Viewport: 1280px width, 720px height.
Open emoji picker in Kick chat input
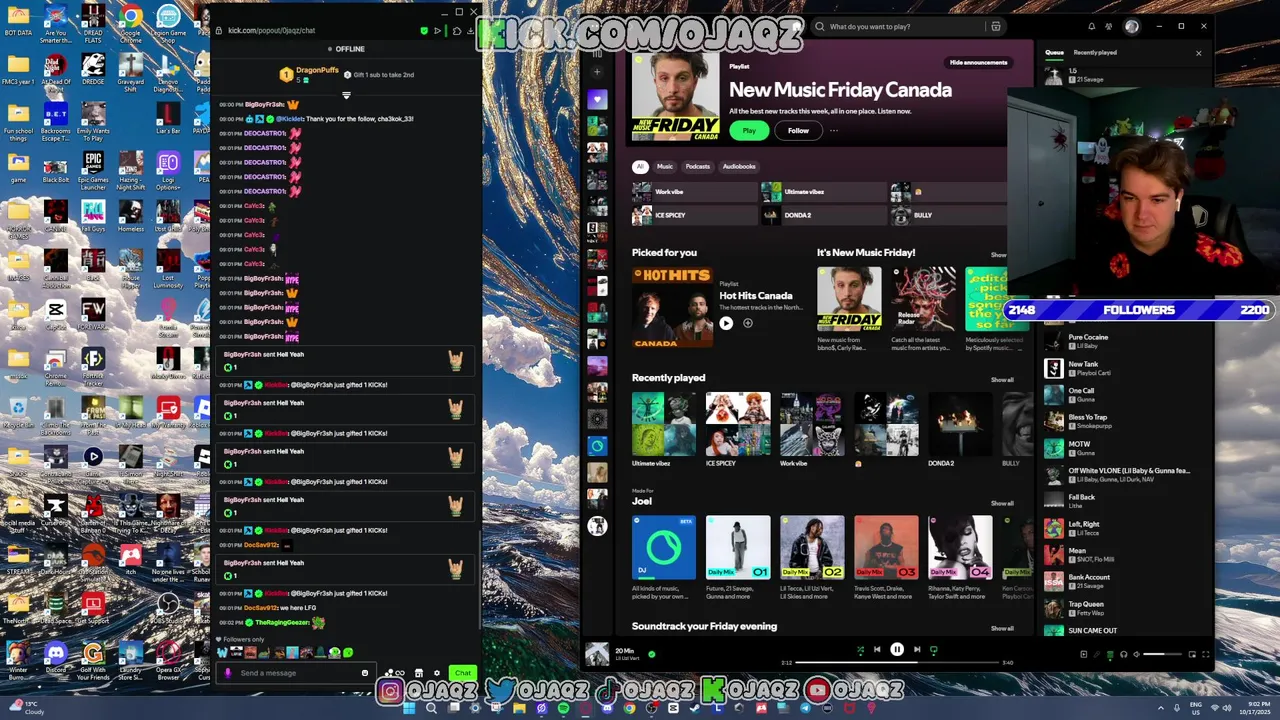point(365,673)
